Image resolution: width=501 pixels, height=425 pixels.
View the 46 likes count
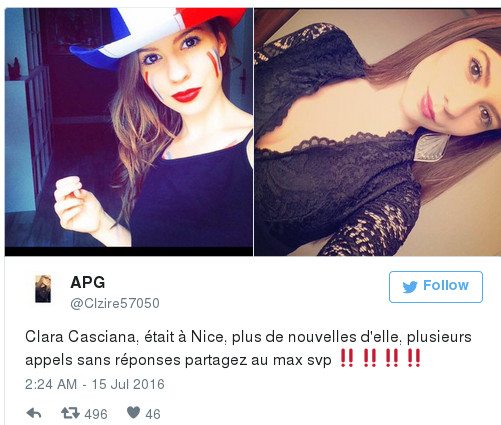coord(153,414)
